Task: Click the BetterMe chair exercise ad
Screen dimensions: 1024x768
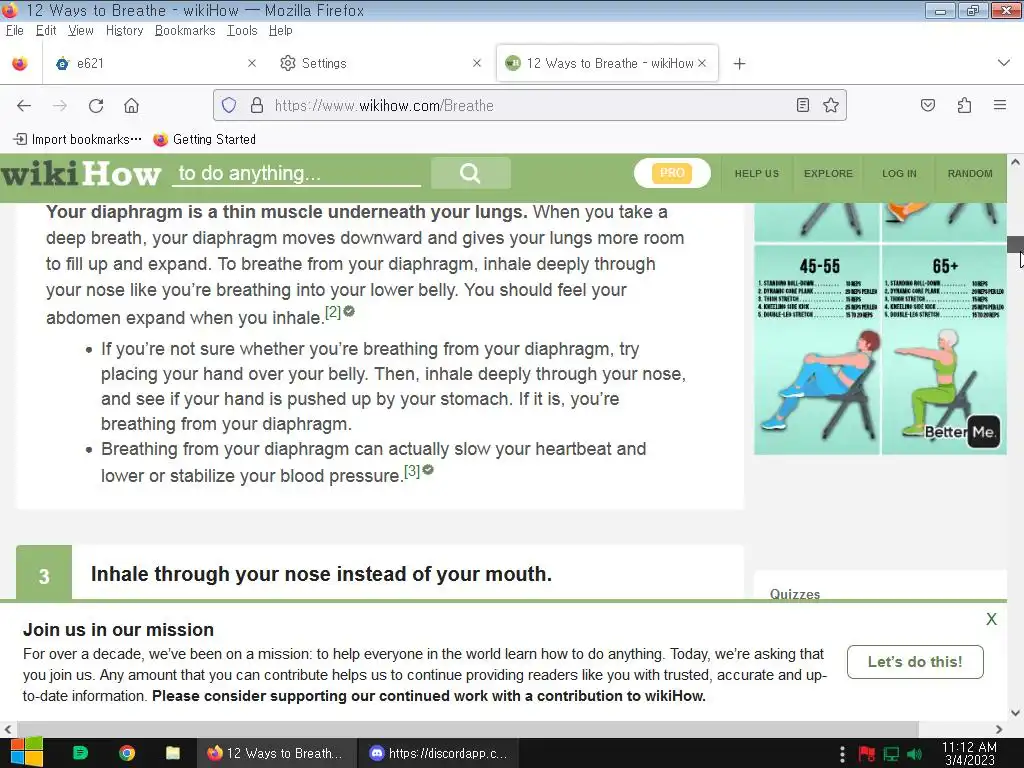Action: click(880, 328)
